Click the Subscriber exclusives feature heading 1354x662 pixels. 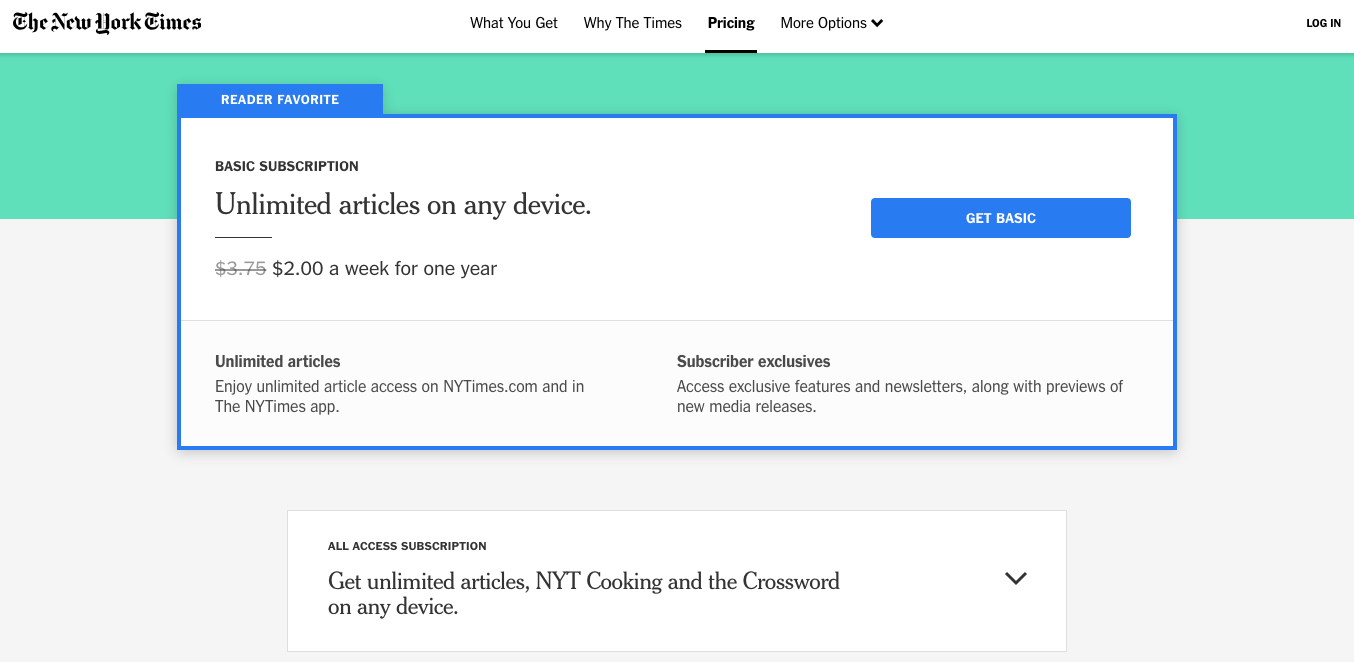(x=754, y=361)
